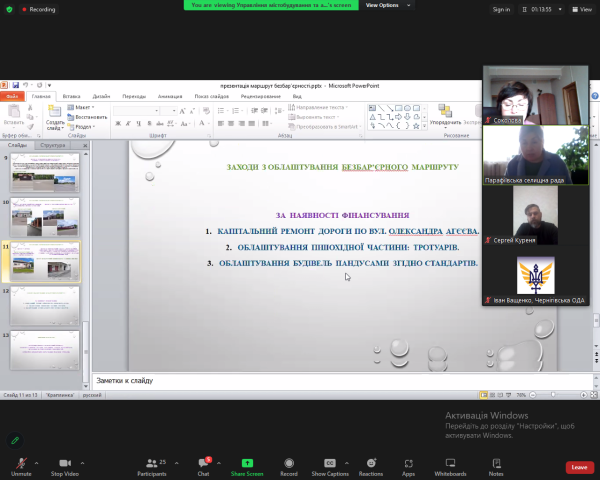Toggle Stop Video camera button
This screenshot has height=480, width=600.
[65, 464]
